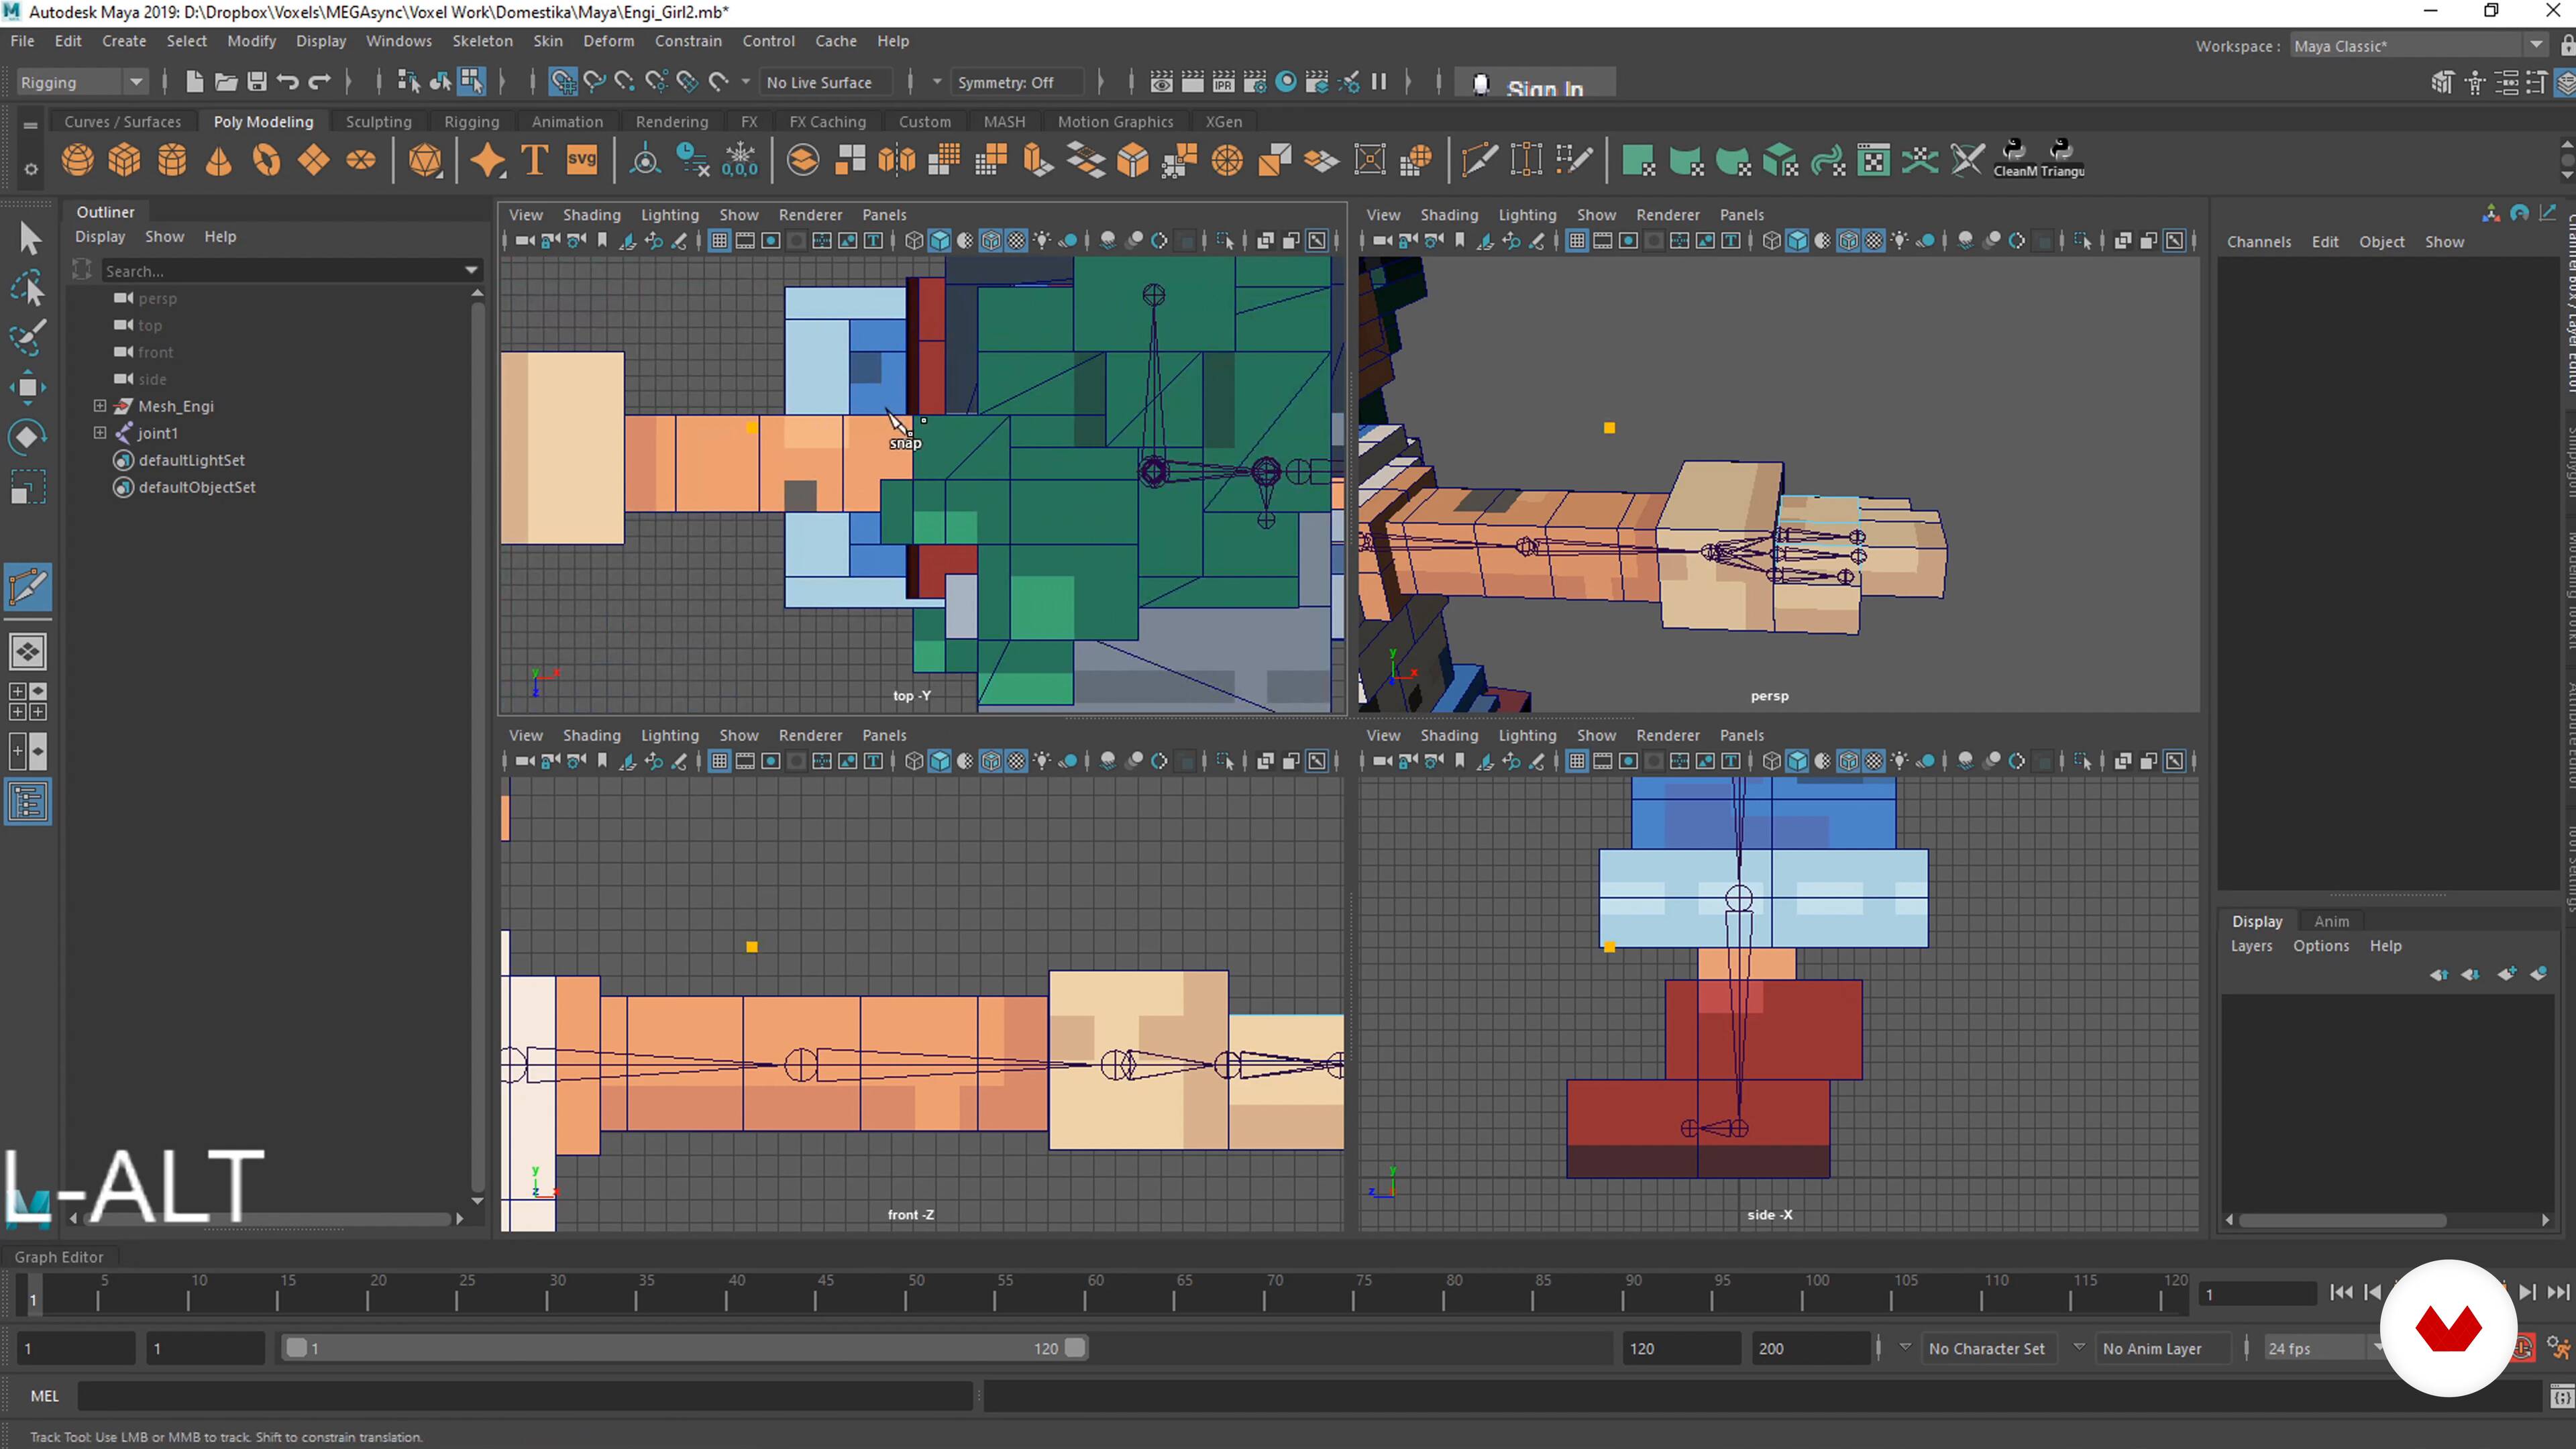Select the polygon Type text tool
2576x1449 pixels.
tap(535, 160)
